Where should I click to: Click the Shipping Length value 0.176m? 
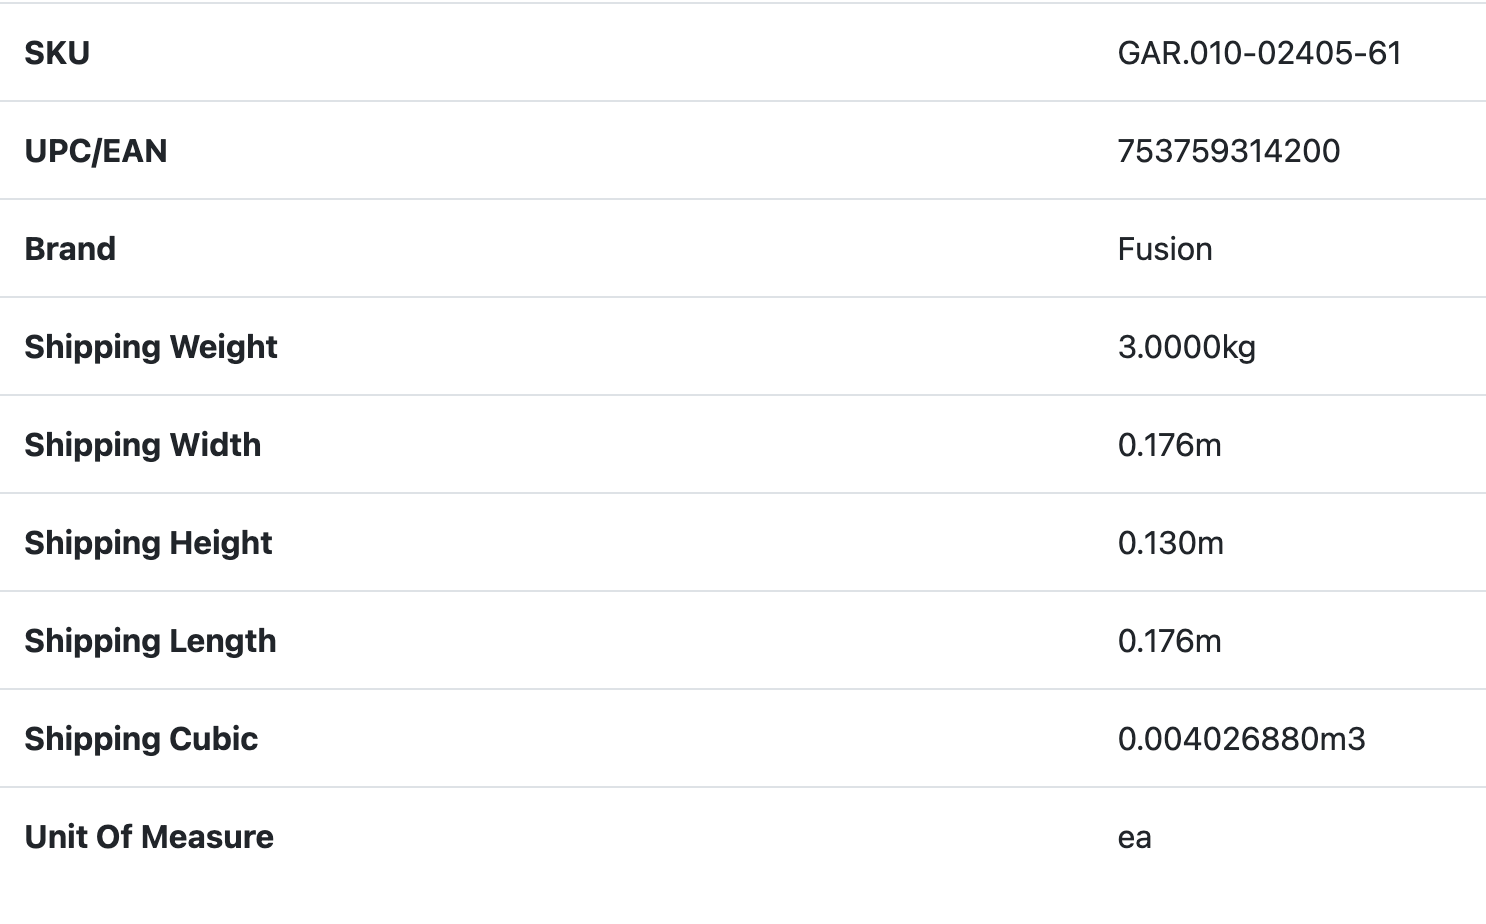click(1169, 641)
